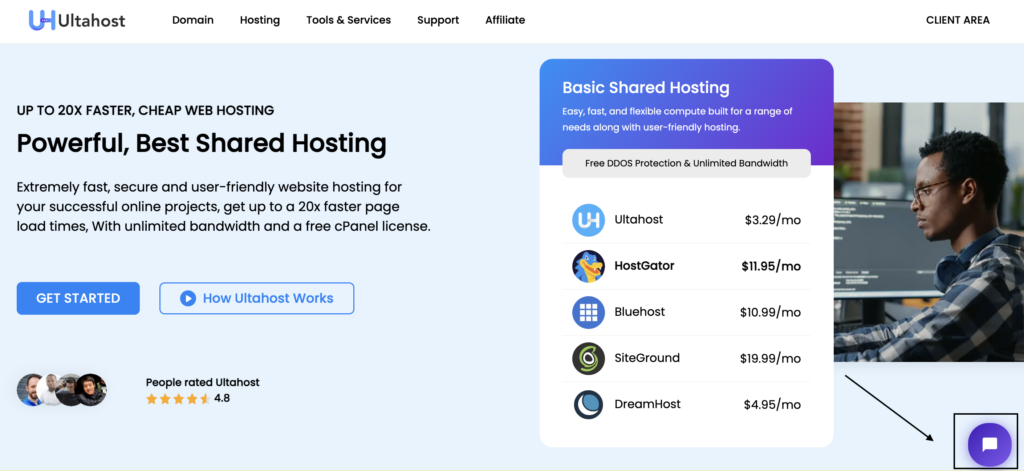Viewport: 1024px width, 471px height.
Task: Click the 4.8 rating value
Action: 222,398
